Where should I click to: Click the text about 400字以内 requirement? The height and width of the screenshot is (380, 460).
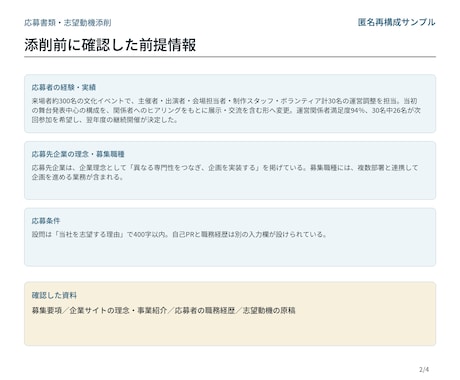pyautogui.click(x=179, y=234)
